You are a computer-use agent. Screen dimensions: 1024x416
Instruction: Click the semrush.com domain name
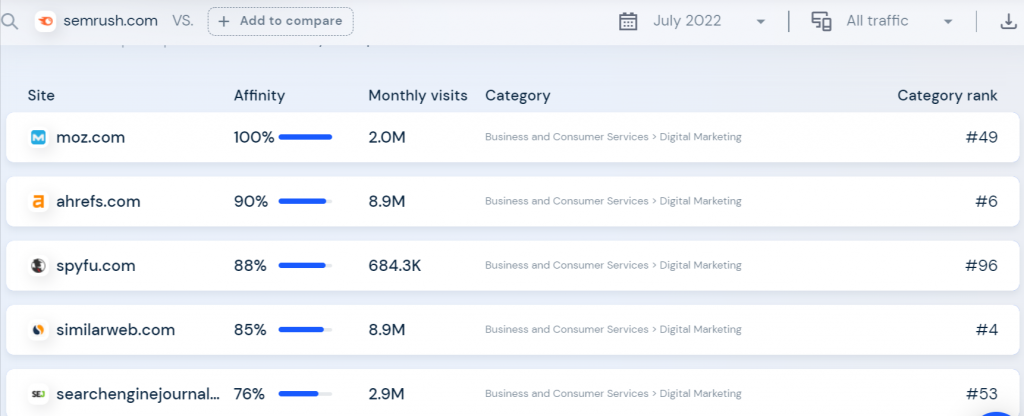(x=110, y=21)
